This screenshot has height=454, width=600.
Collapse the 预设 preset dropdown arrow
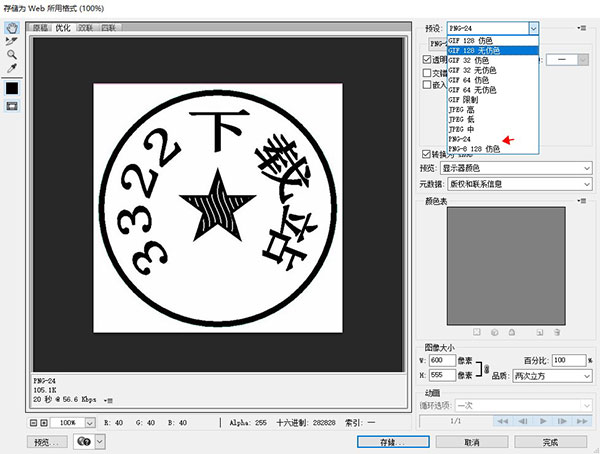534,28
